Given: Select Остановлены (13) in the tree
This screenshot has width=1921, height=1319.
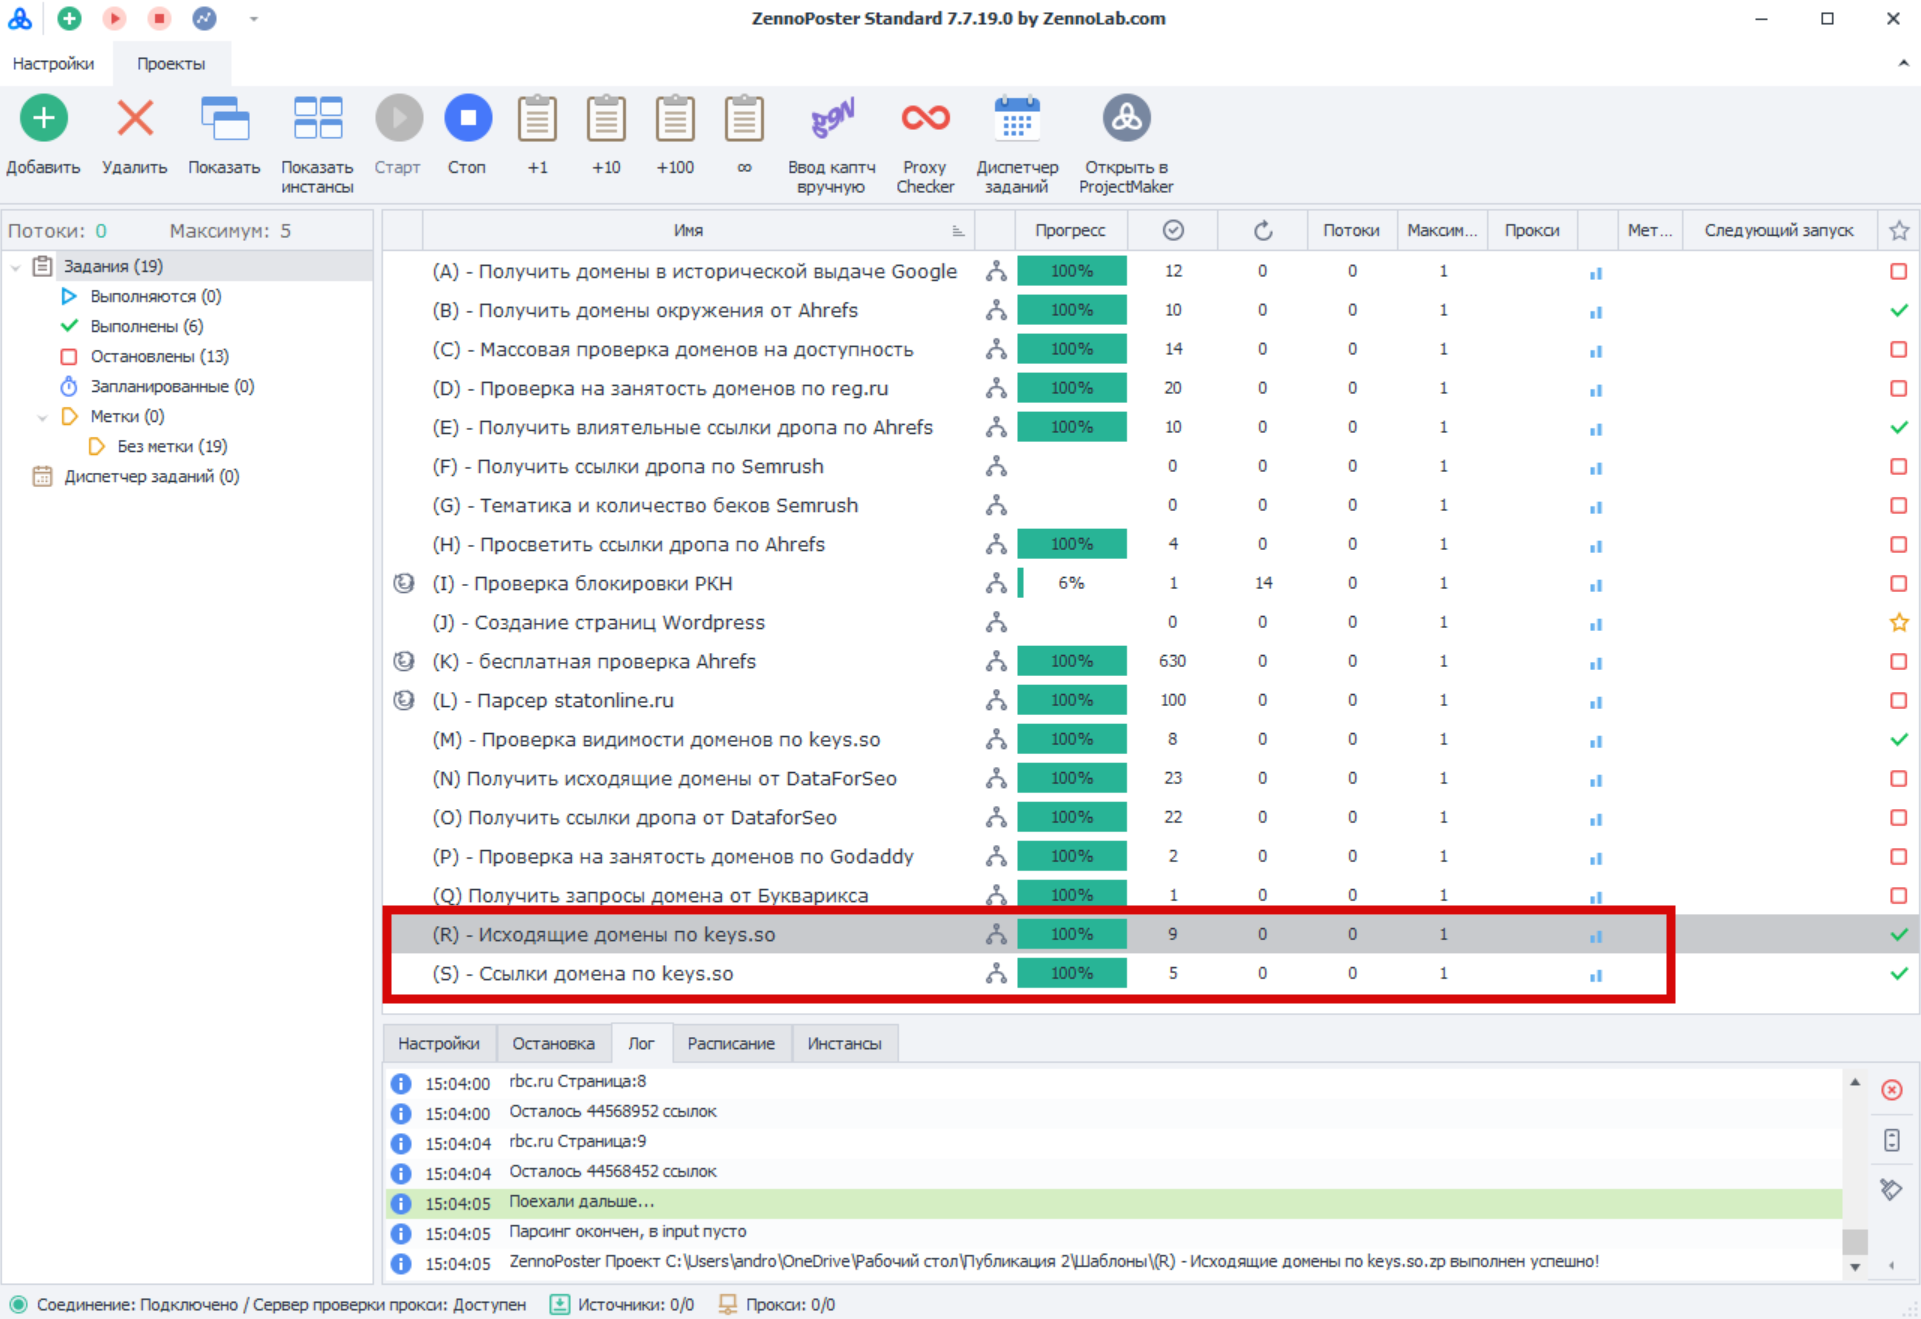Looking at the screenshot, I should click(x=160, y=356).
